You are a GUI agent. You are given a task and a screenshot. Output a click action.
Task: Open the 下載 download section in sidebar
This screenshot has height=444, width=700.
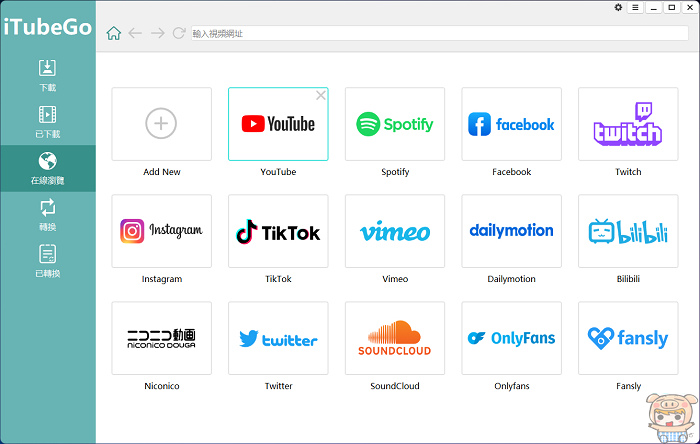point(47,75)
